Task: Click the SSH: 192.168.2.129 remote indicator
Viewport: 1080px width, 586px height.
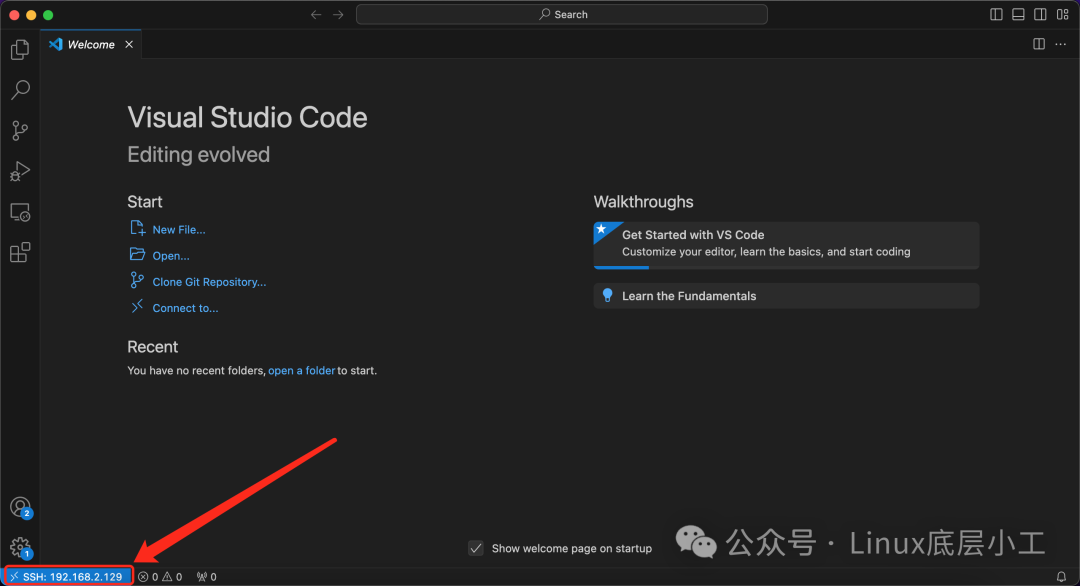Action: [68, 577]
